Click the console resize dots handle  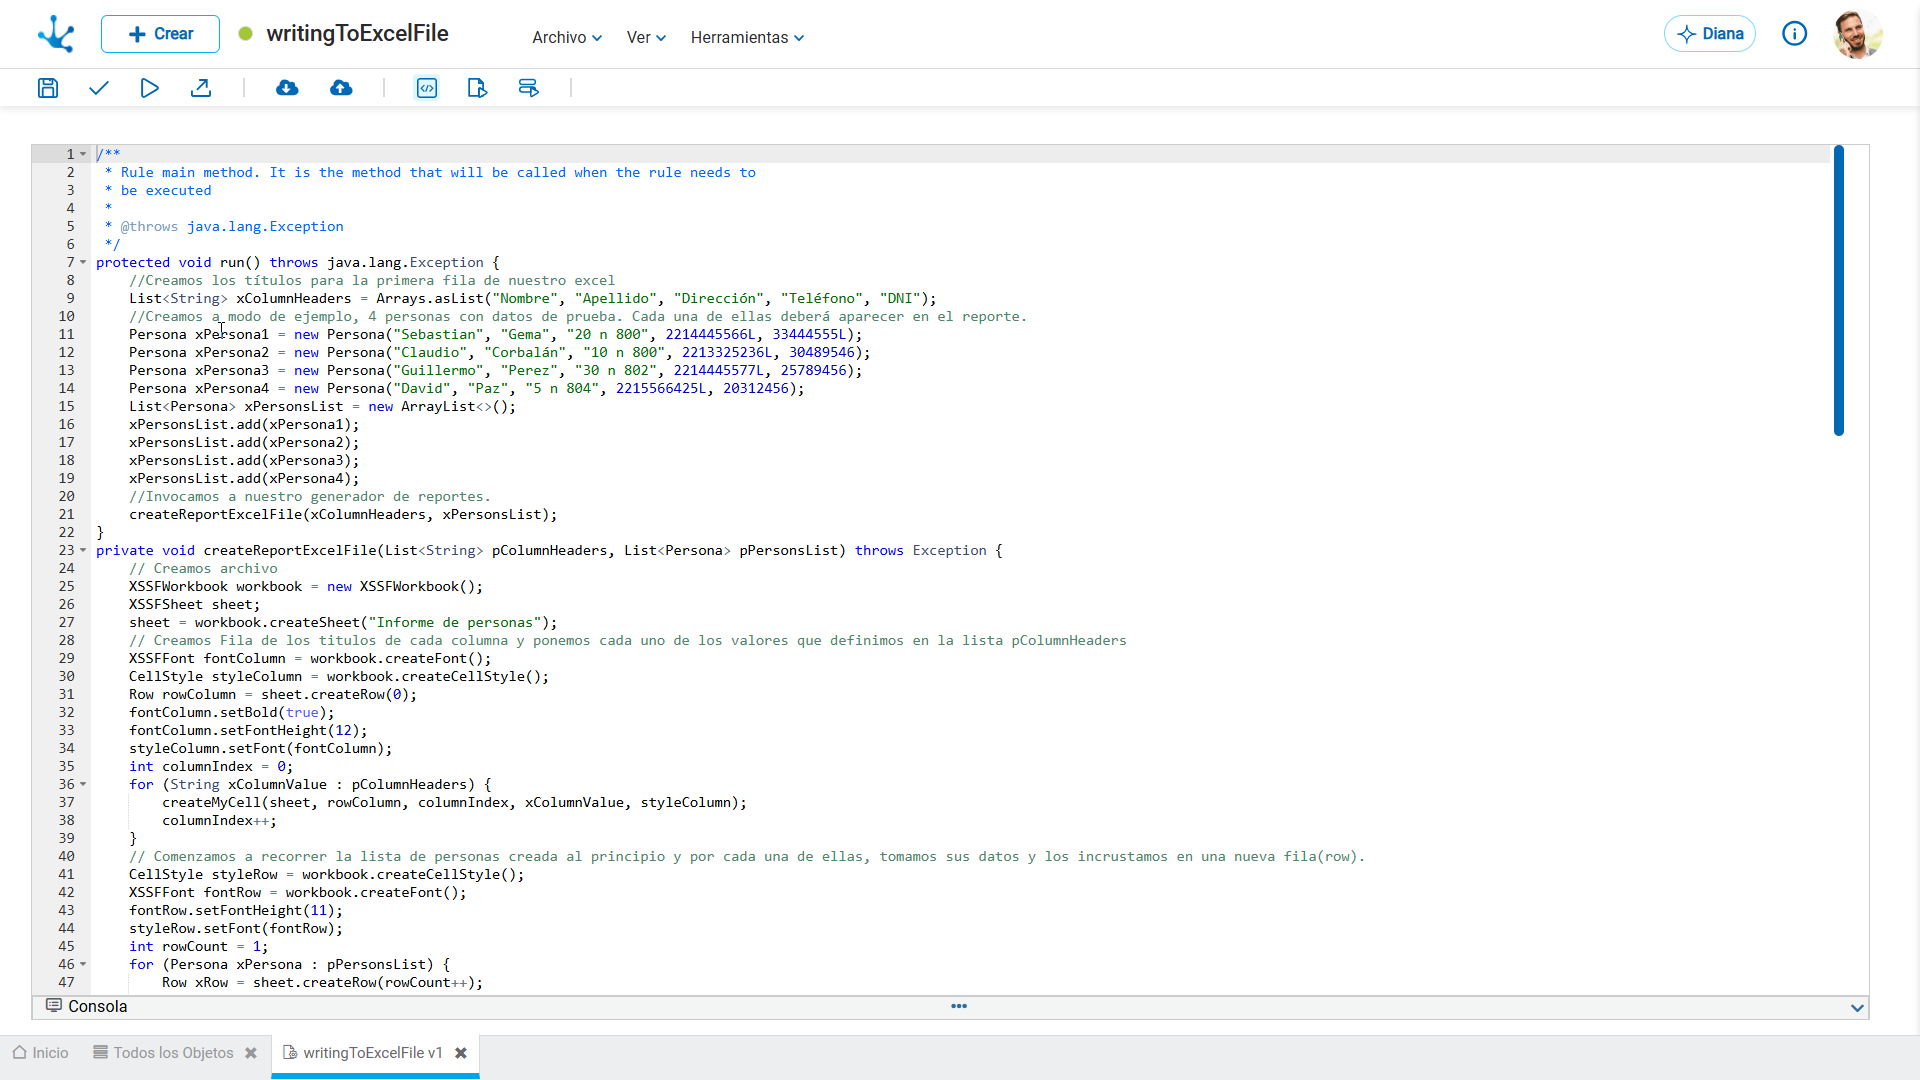click(959, 1006)
